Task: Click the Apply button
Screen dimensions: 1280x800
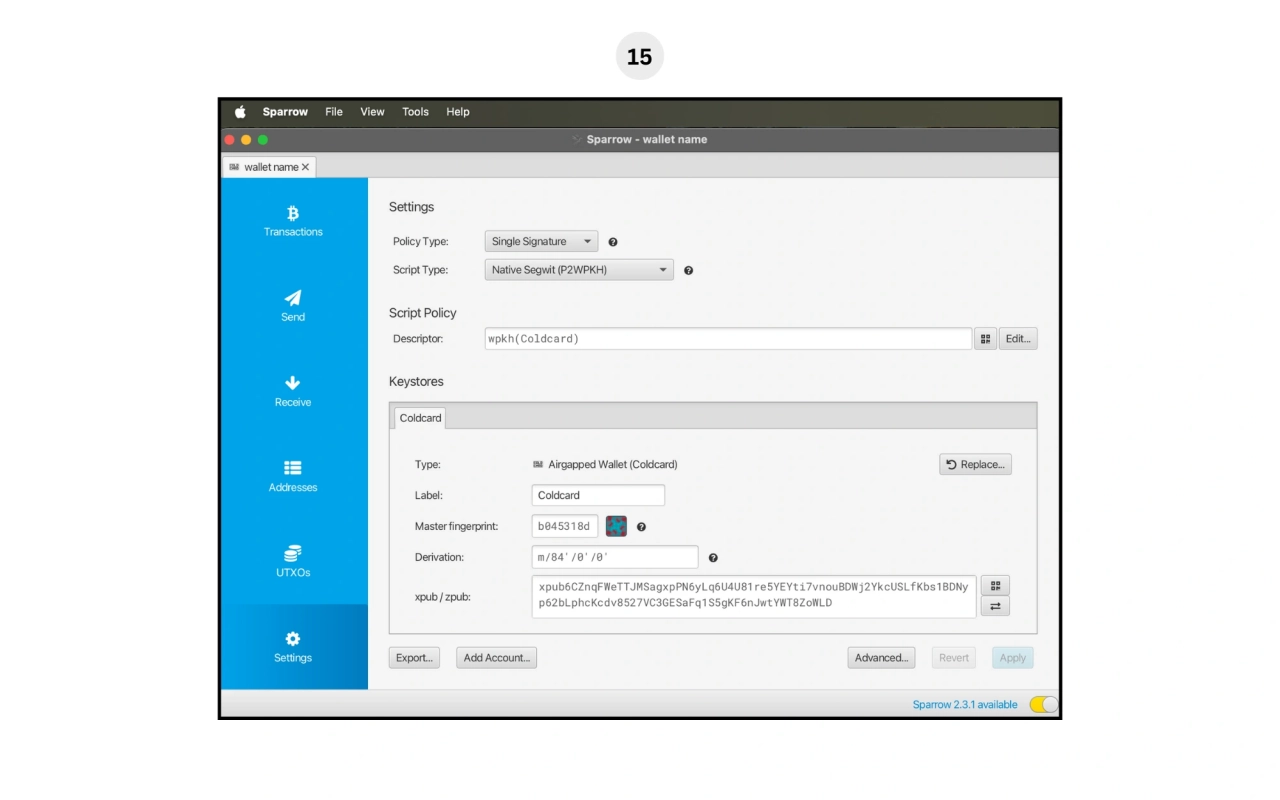Action: (1013, 658)
